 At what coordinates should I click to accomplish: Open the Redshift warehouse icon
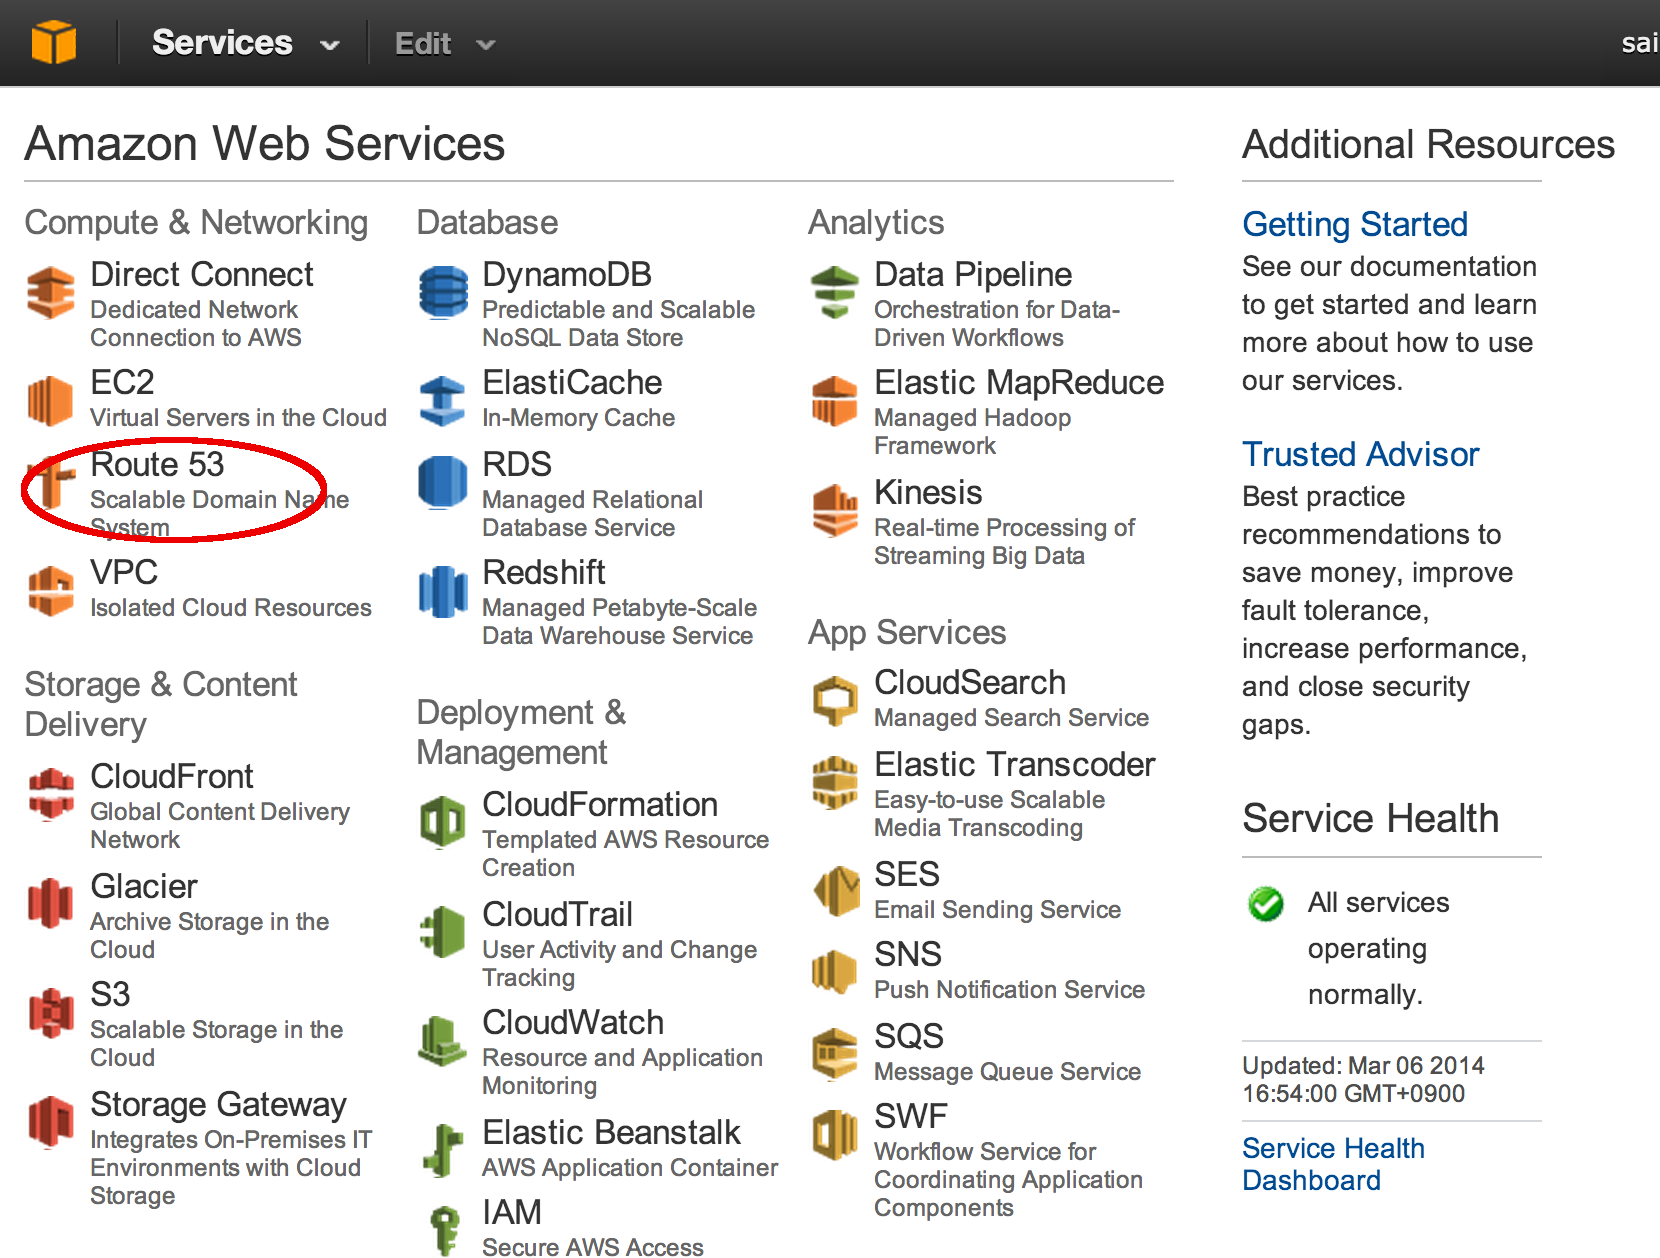click(443, 591)
